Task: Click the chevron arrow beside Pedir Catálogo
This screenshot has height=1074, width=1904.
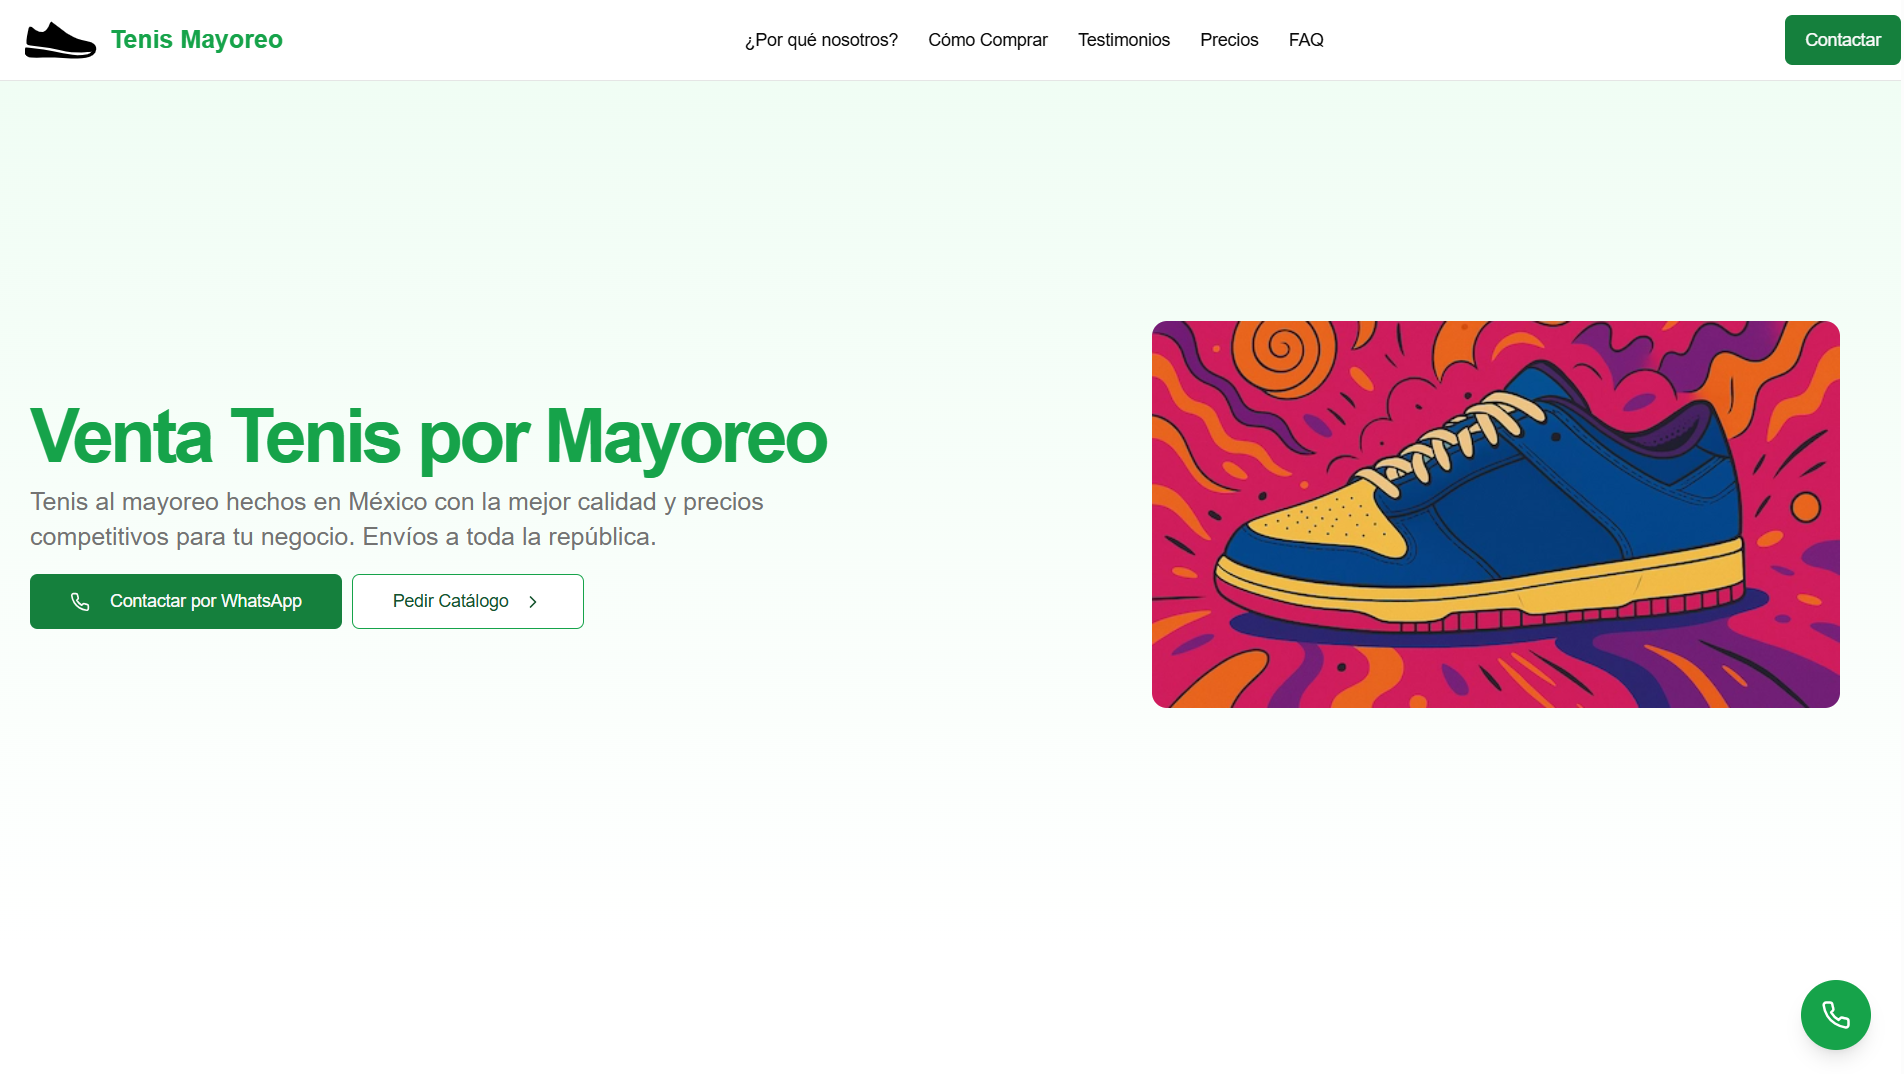Action: click(533, 602)
